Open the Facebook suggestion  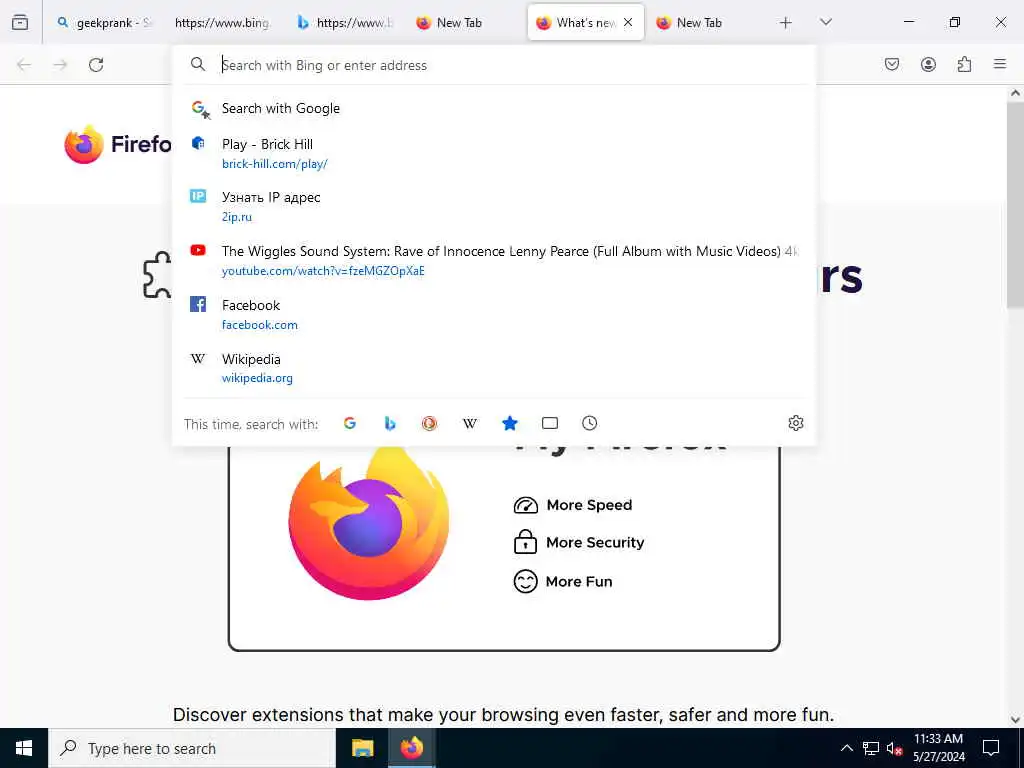coord(494,315)
